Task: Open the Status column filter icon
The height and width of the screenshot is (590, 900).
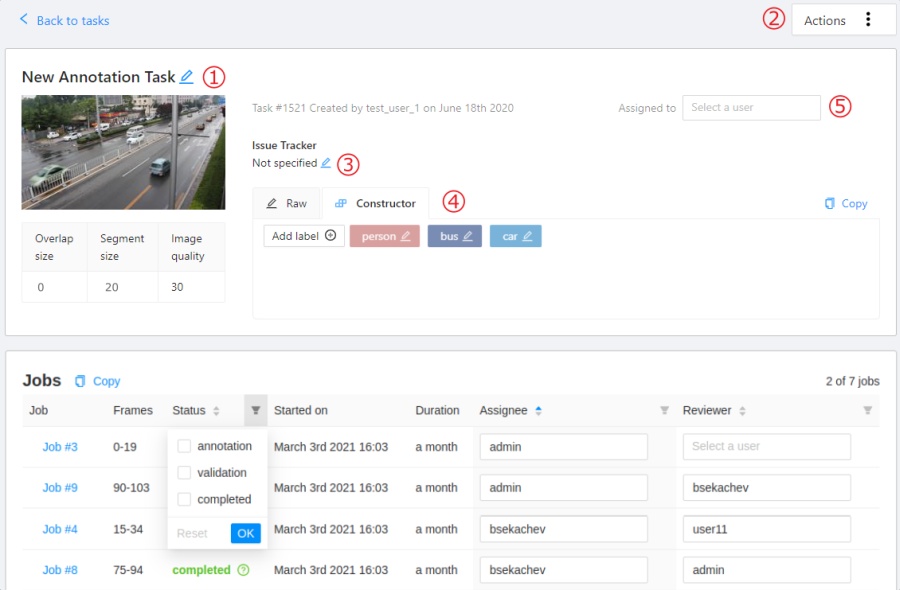Action: tap(256, 410)
